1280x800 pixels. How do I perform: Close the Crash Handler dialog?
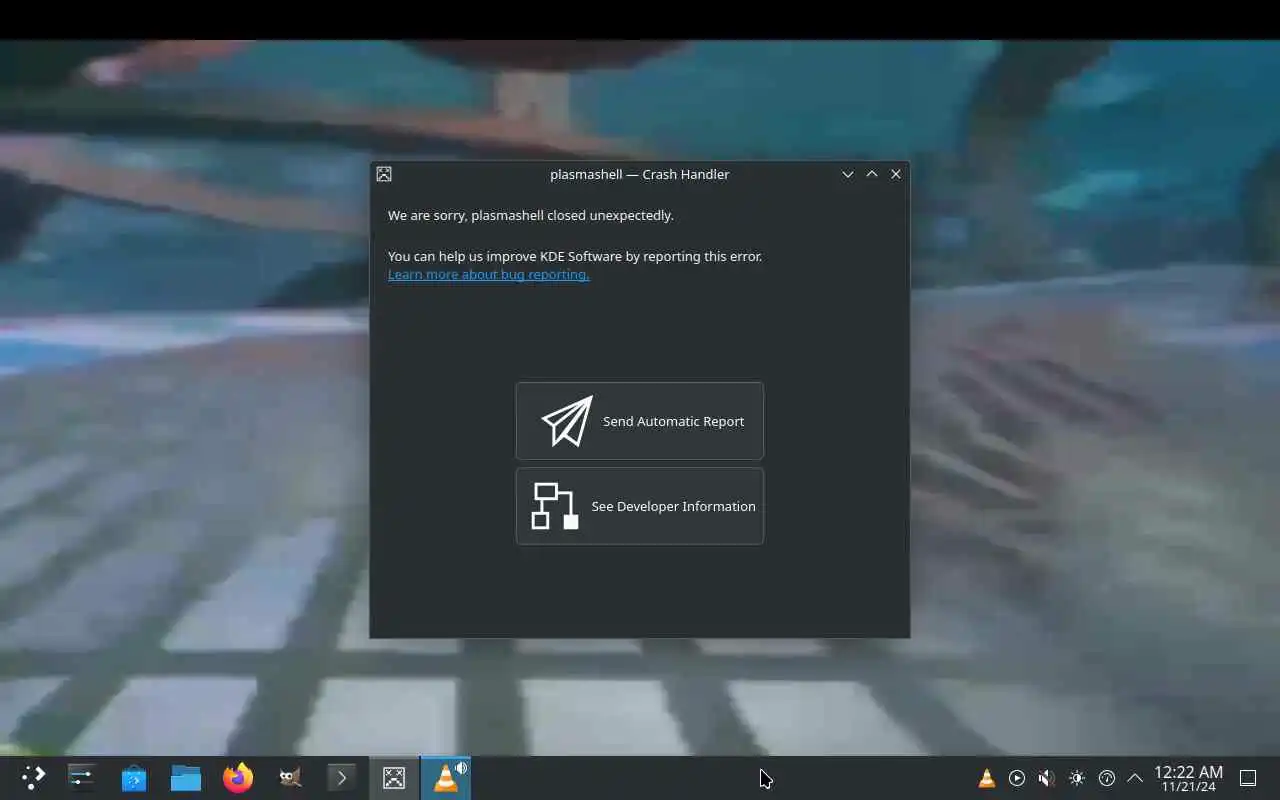click(896, 174)
